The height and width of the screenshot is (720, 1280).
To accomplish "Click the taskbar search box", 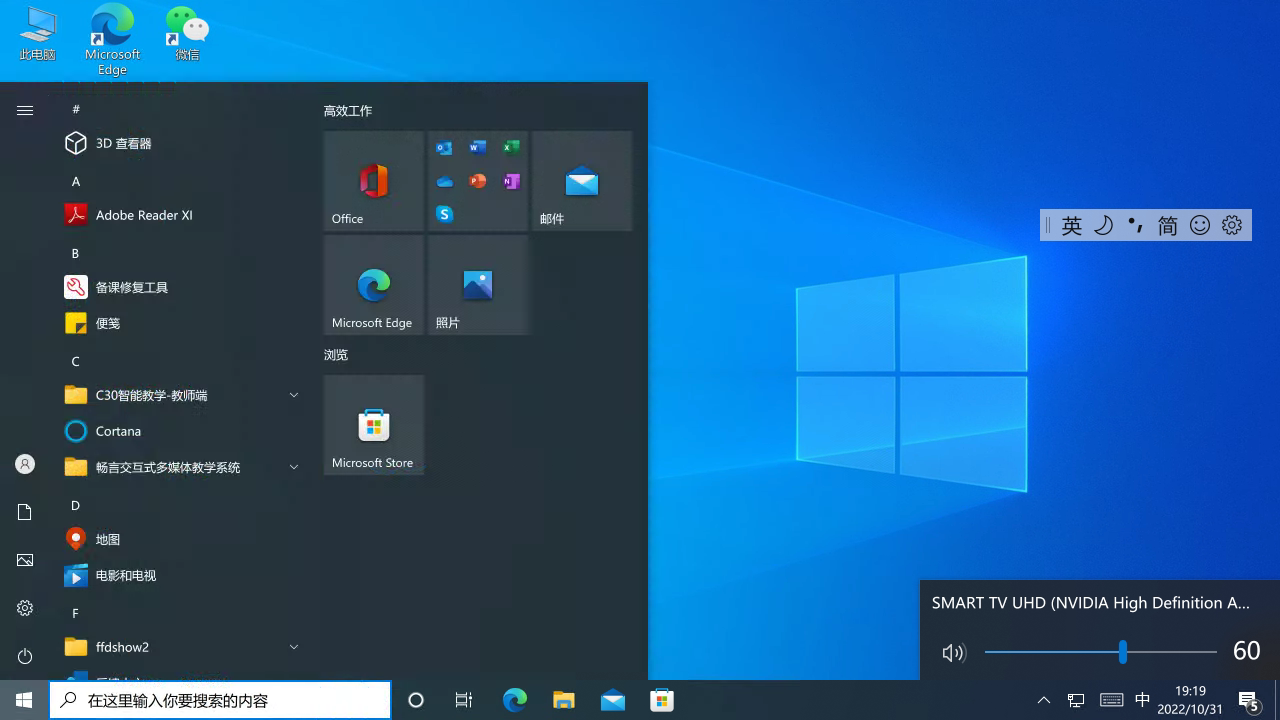I will 220,700.
